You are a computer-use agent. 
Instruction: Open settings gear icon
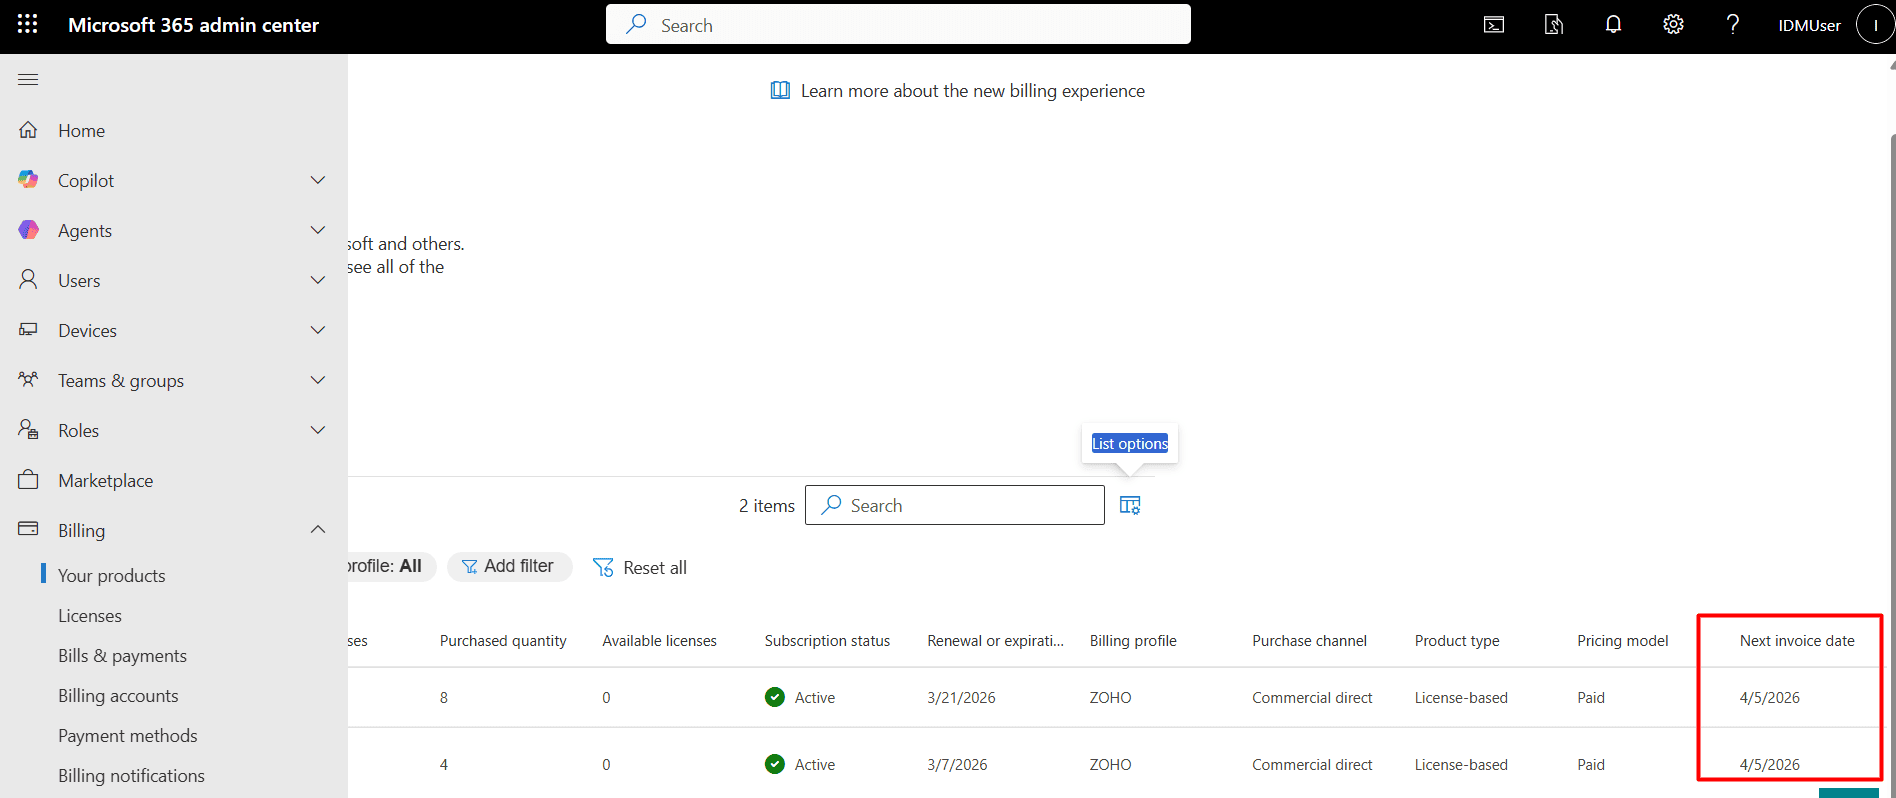[1673, 25]
